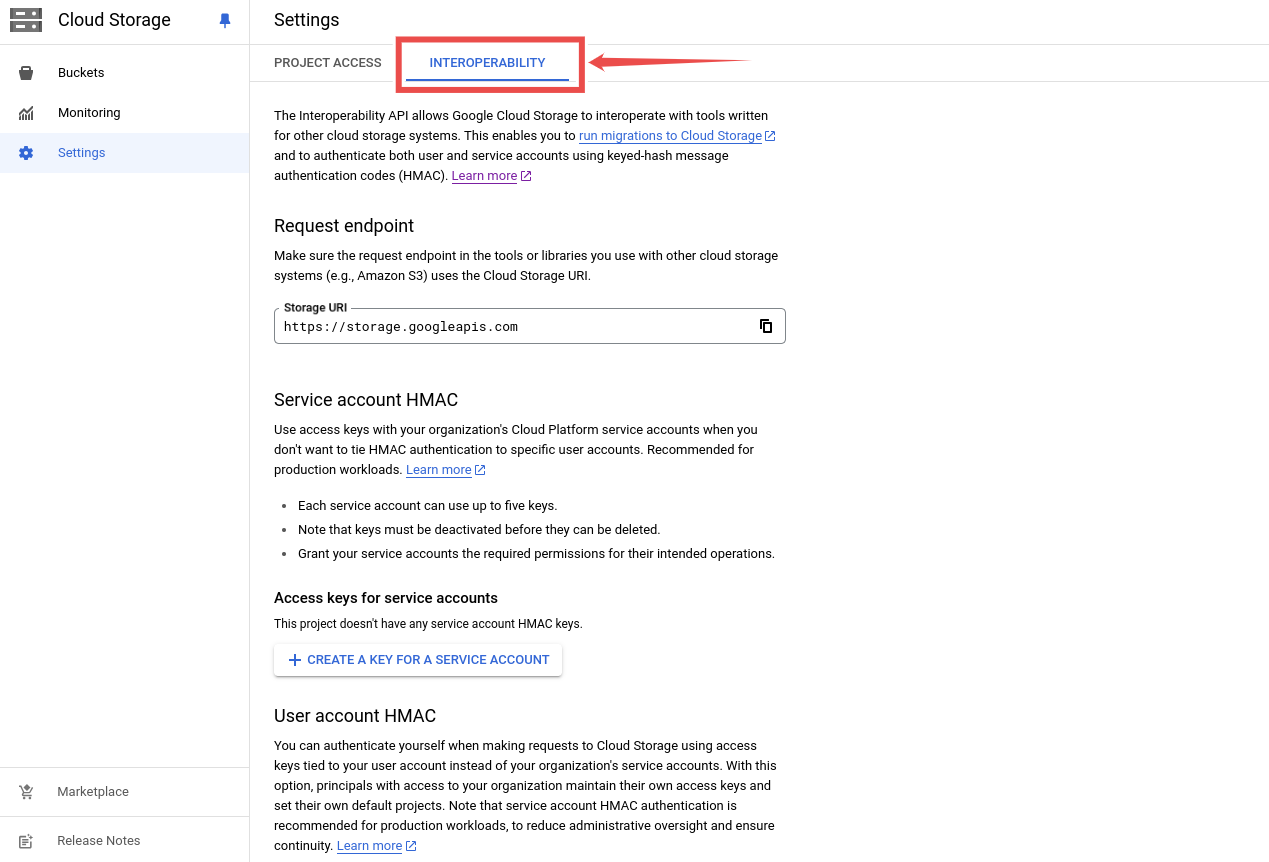1269x862 pixels.
Task: Open Learn more link in Service account HMAC
Action: point(438,470)
